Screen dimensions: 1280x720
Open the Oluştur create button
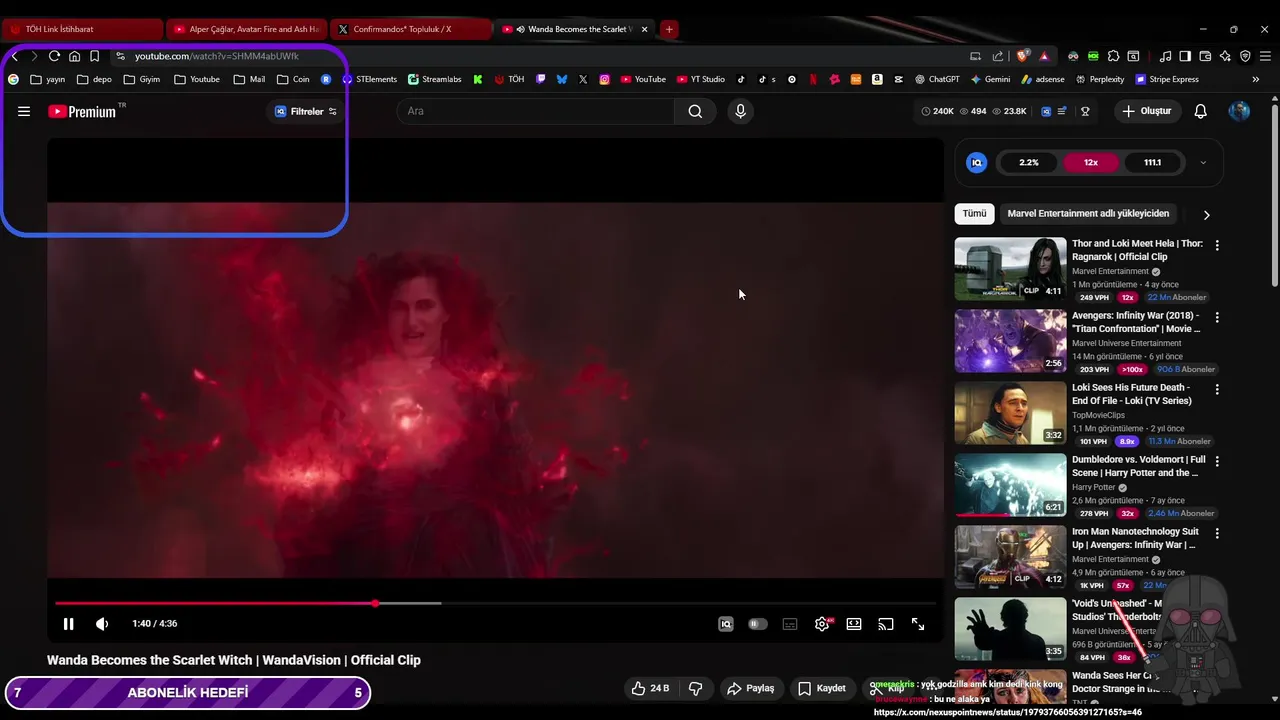point(1147,111)
